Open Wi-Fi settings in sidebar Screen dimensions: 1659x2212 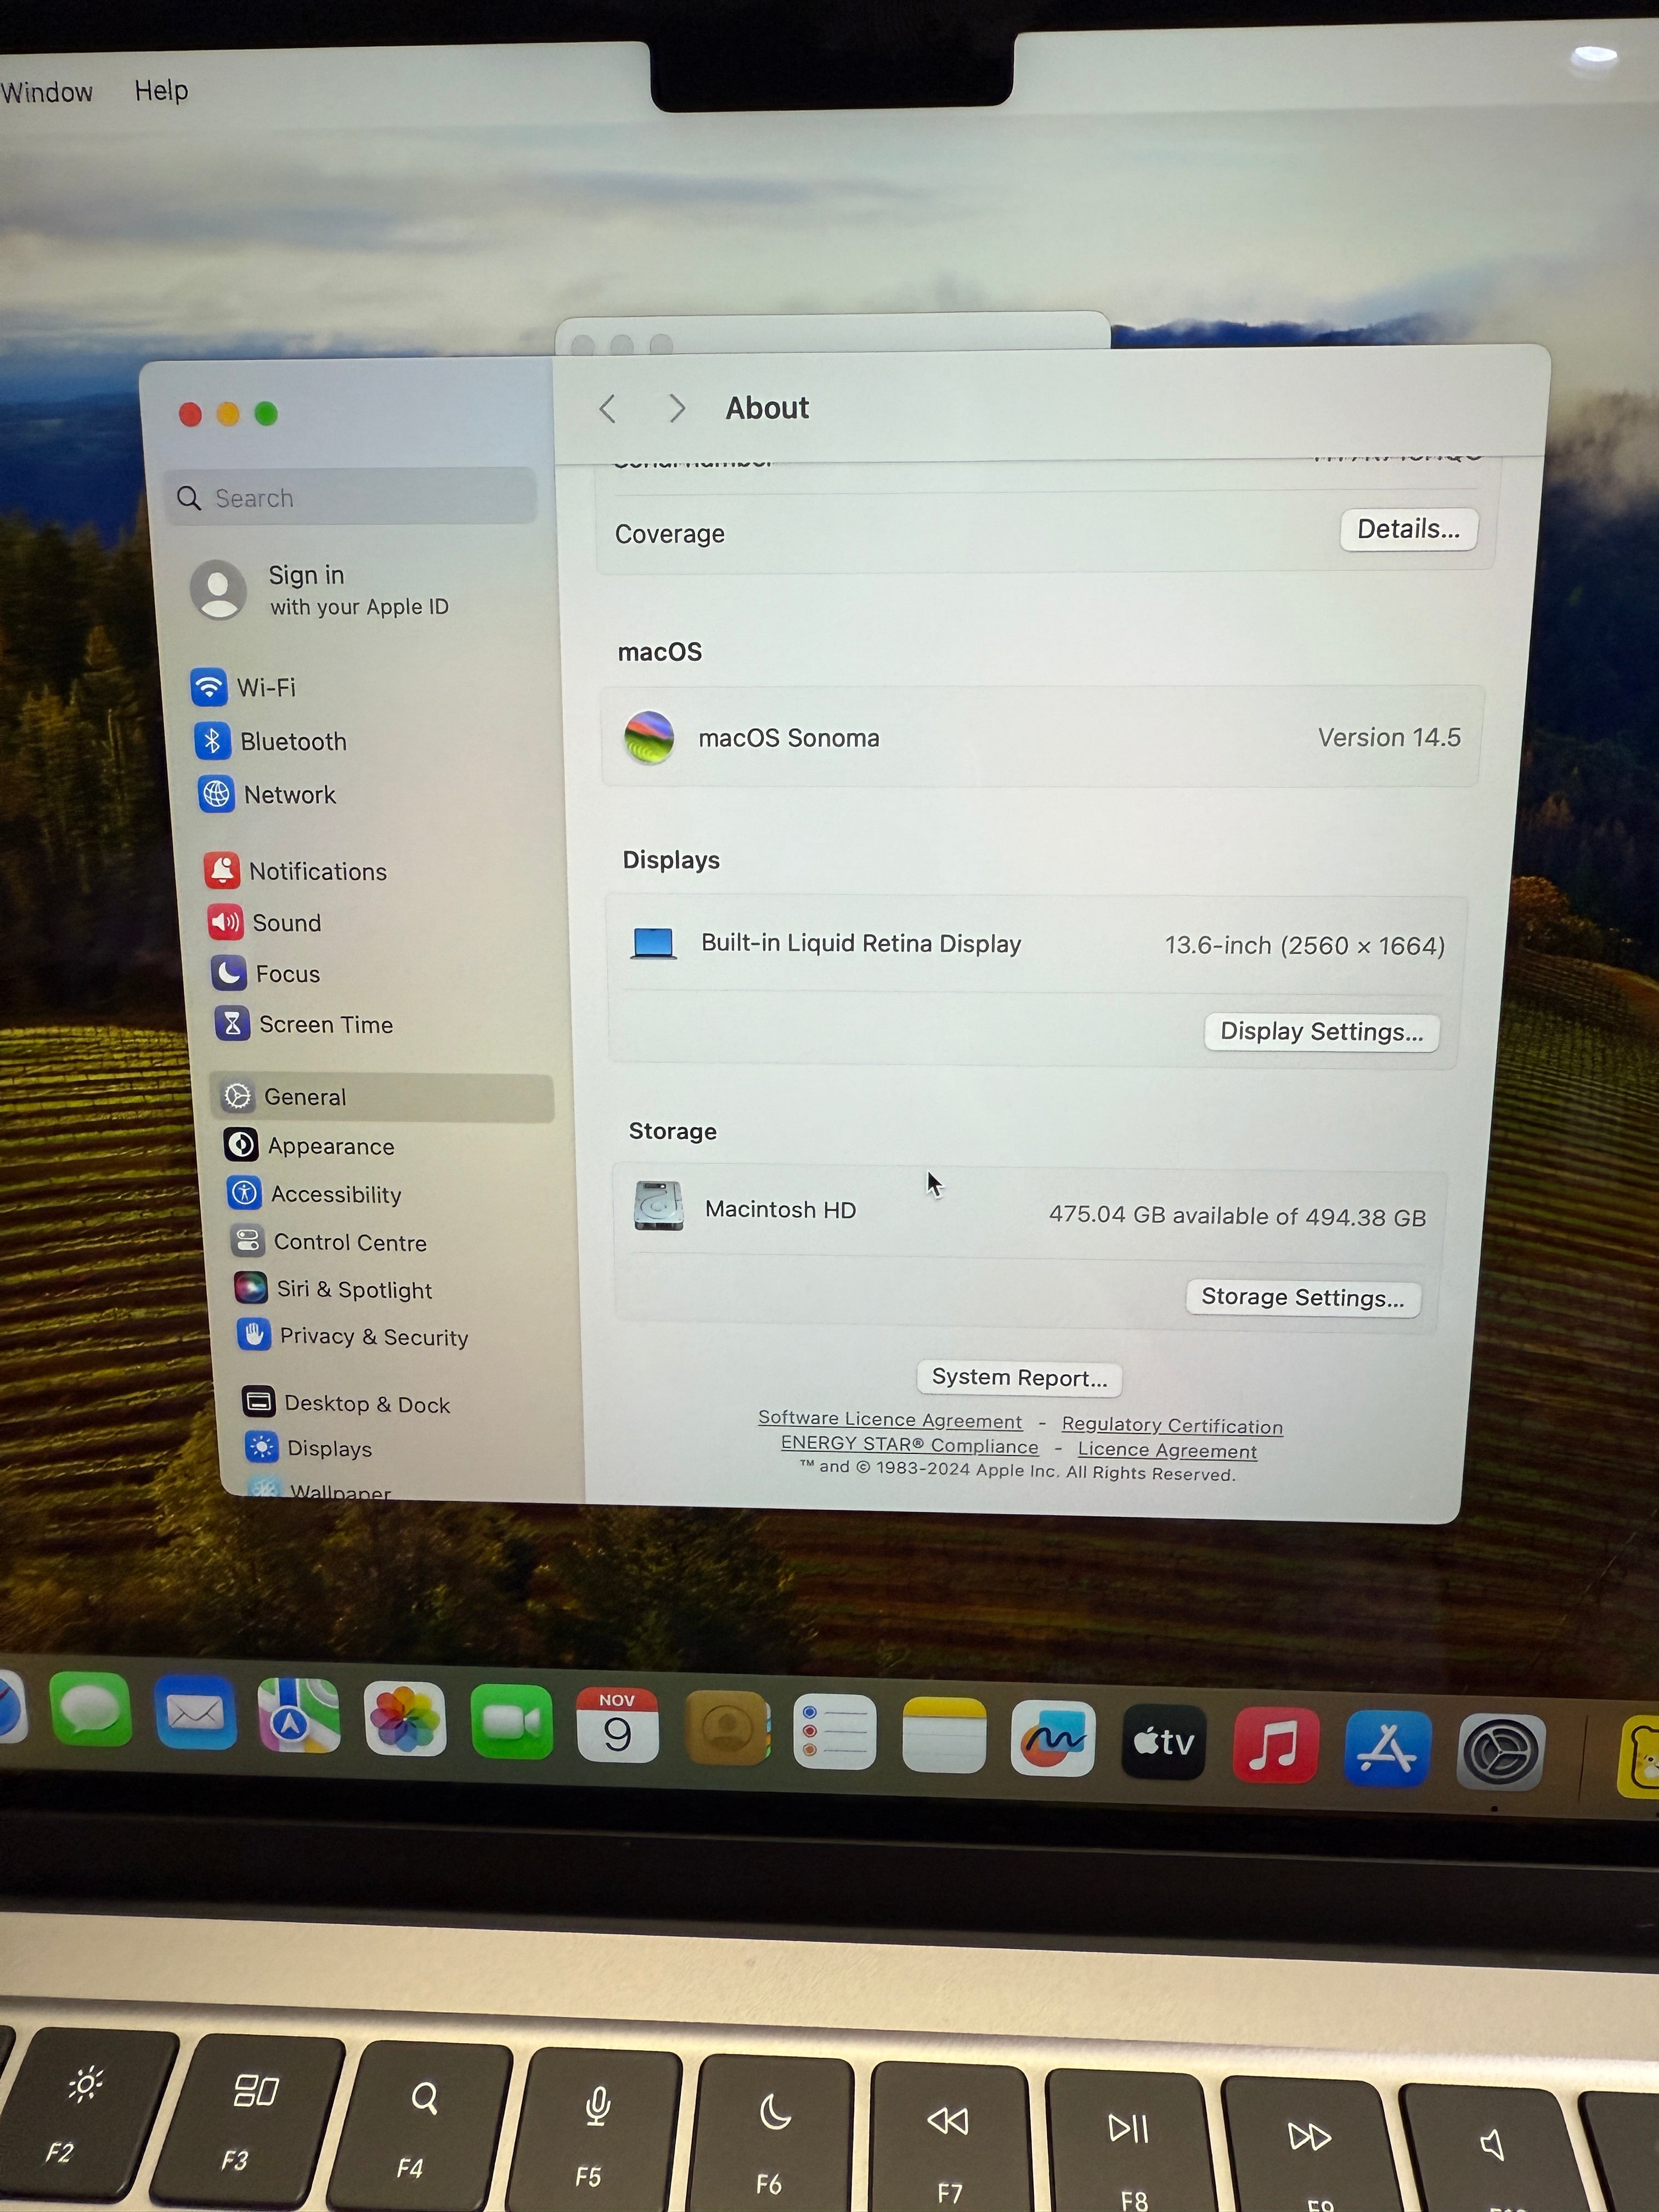click(243, 687)
